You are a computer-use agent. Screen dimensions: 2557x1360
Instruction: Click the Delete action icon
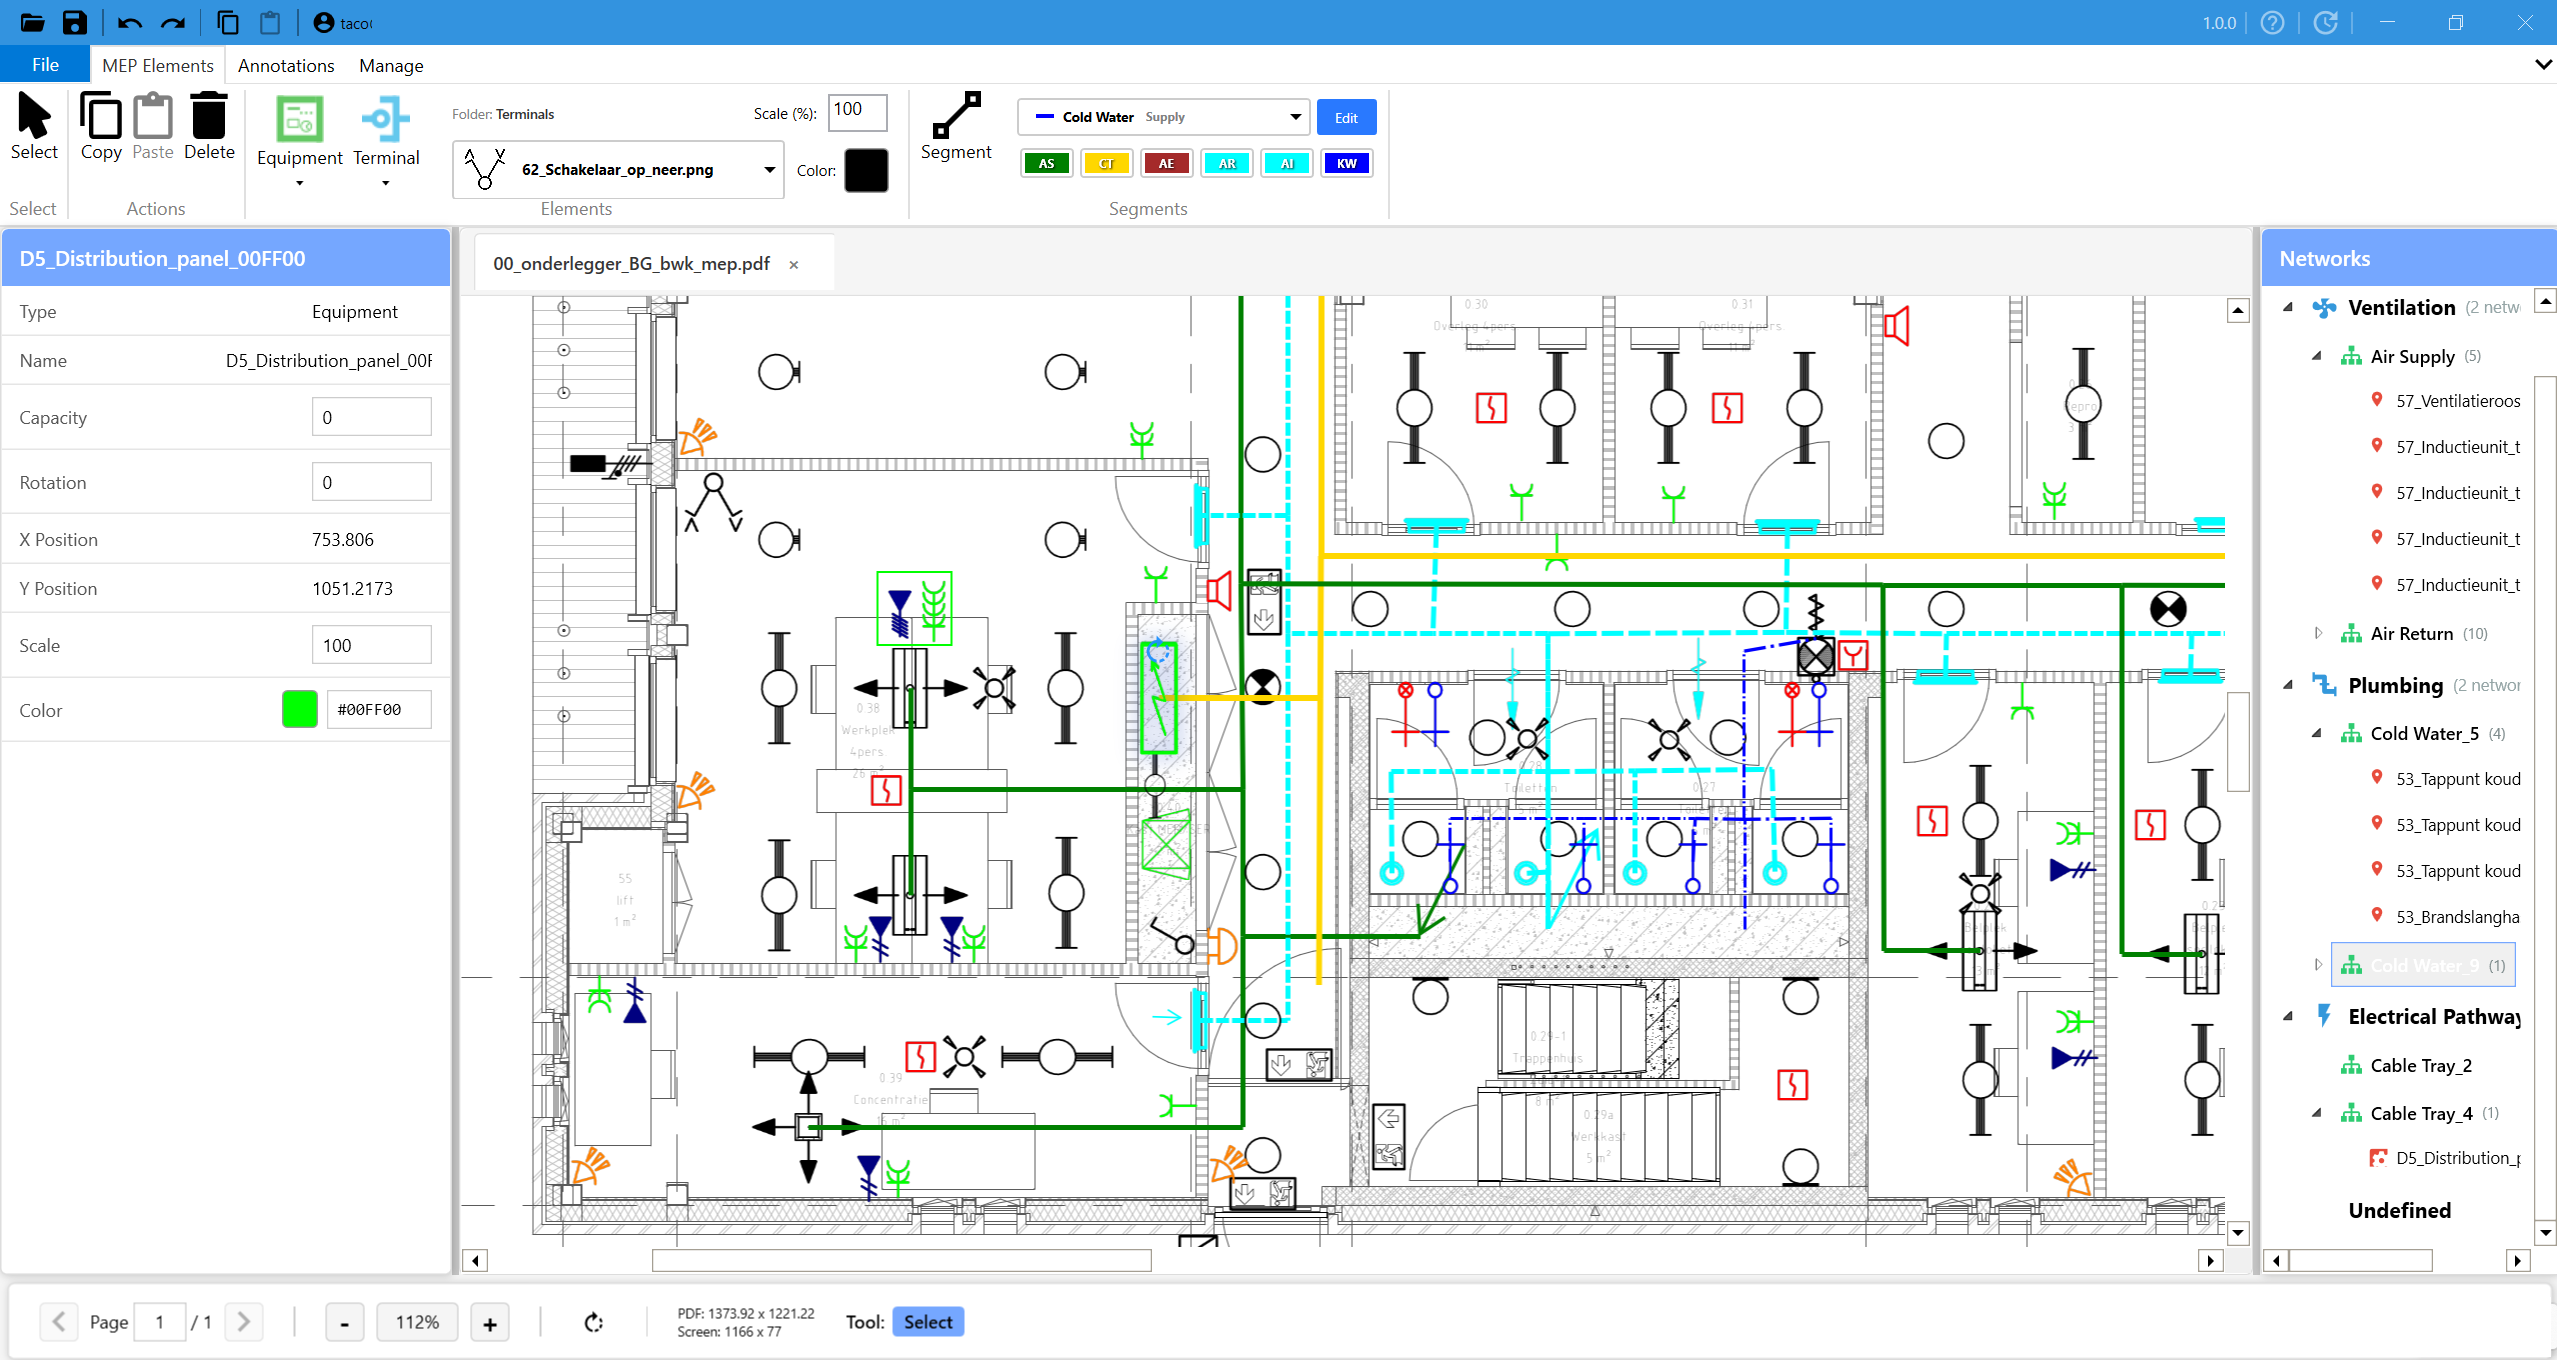pyautogui.click(x=208, y=120)
